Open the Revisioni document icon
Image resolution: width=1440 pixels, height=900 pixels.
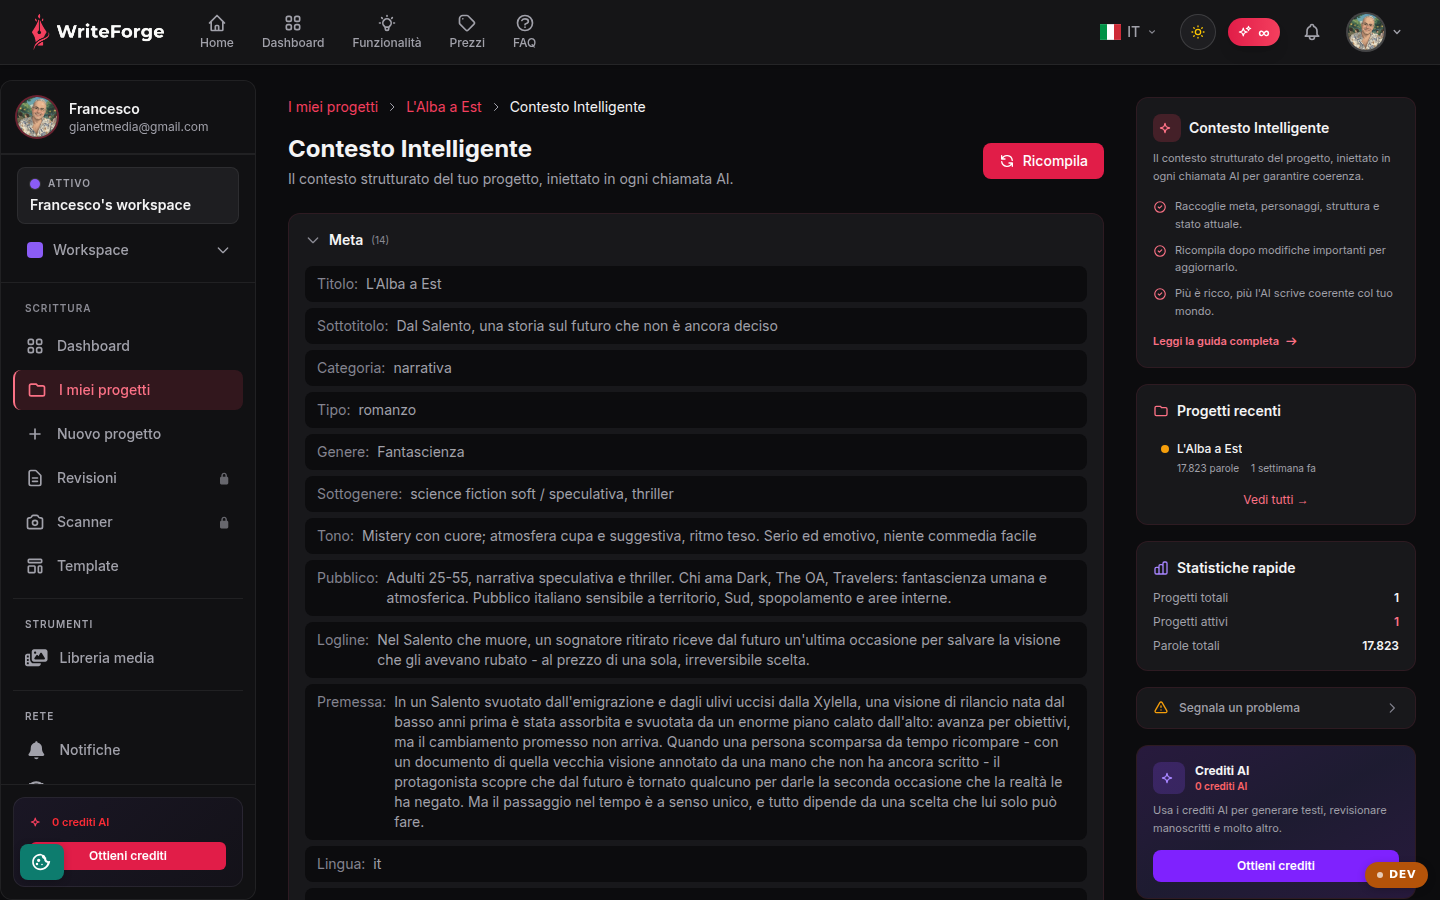click(x=35, y=478)
